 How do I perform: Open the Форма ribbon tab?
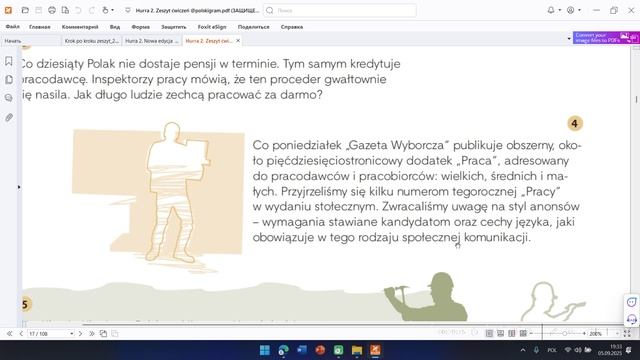[x=140, y=27]
